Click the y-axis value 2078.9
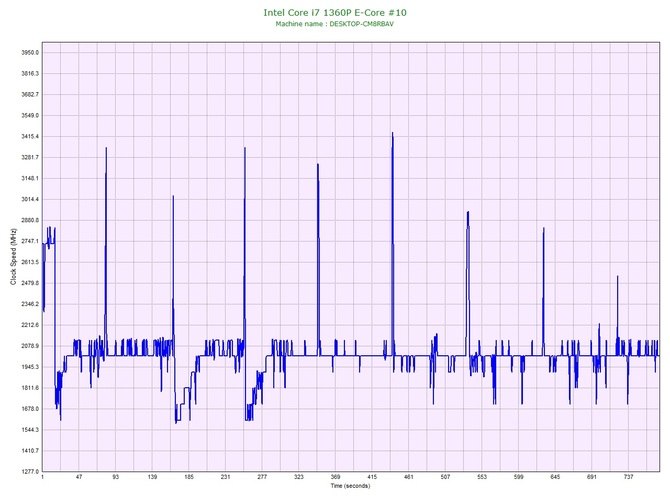670x503 pixels. click(30, 346)
